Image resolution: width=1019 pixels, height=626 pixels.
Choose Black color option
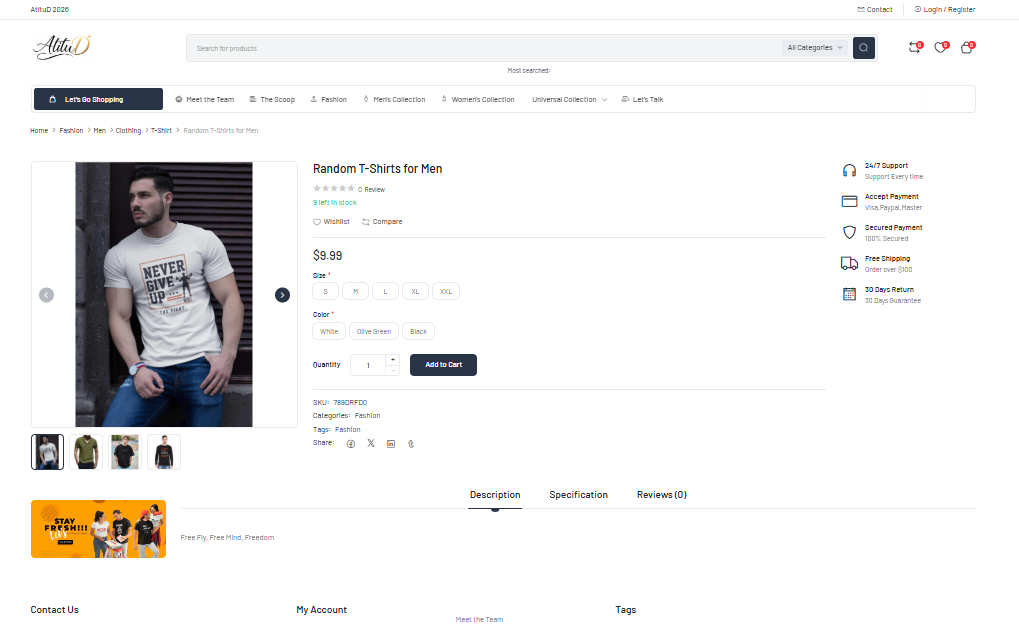(419, 331)
